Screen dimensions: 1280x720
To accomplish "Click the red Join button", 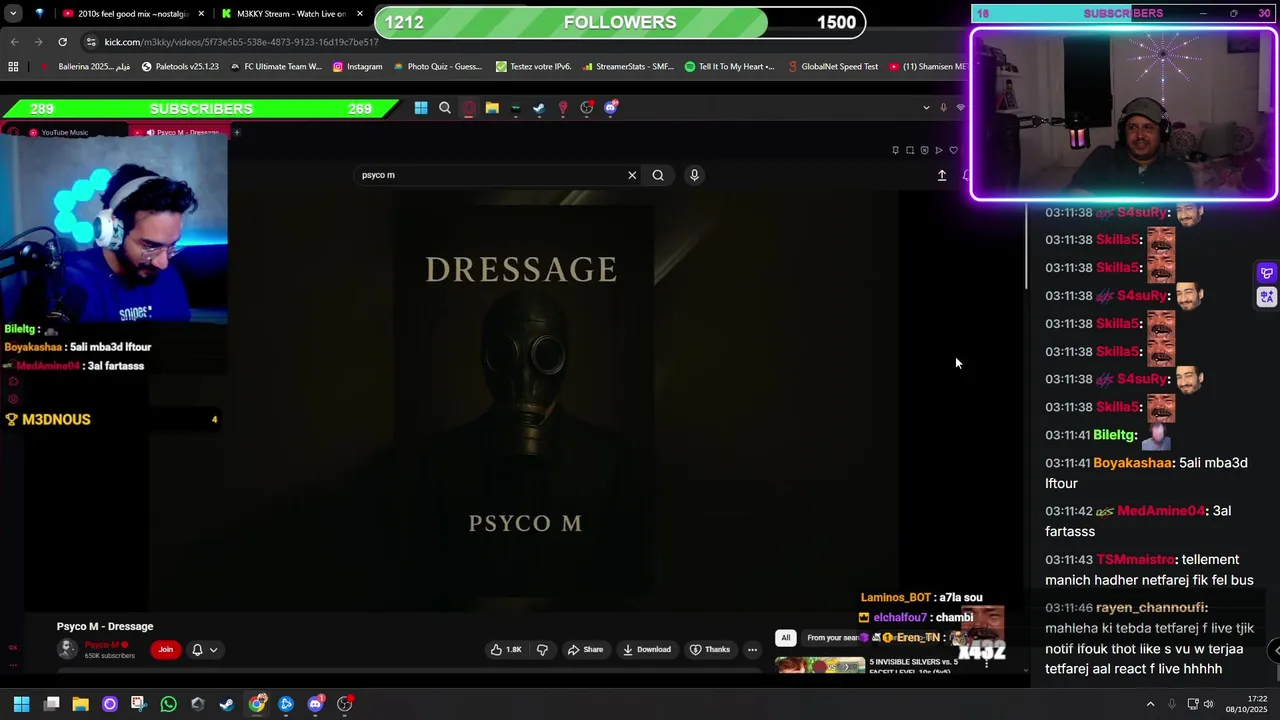I will [166, 649].
